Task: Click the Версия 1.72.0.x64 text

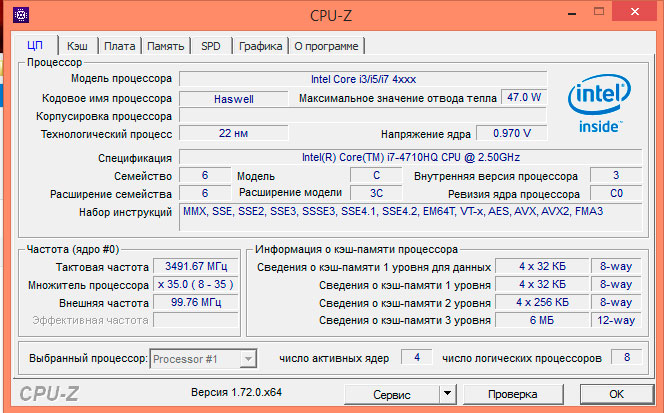Action: pyautogui.click(x=236, y=392)
